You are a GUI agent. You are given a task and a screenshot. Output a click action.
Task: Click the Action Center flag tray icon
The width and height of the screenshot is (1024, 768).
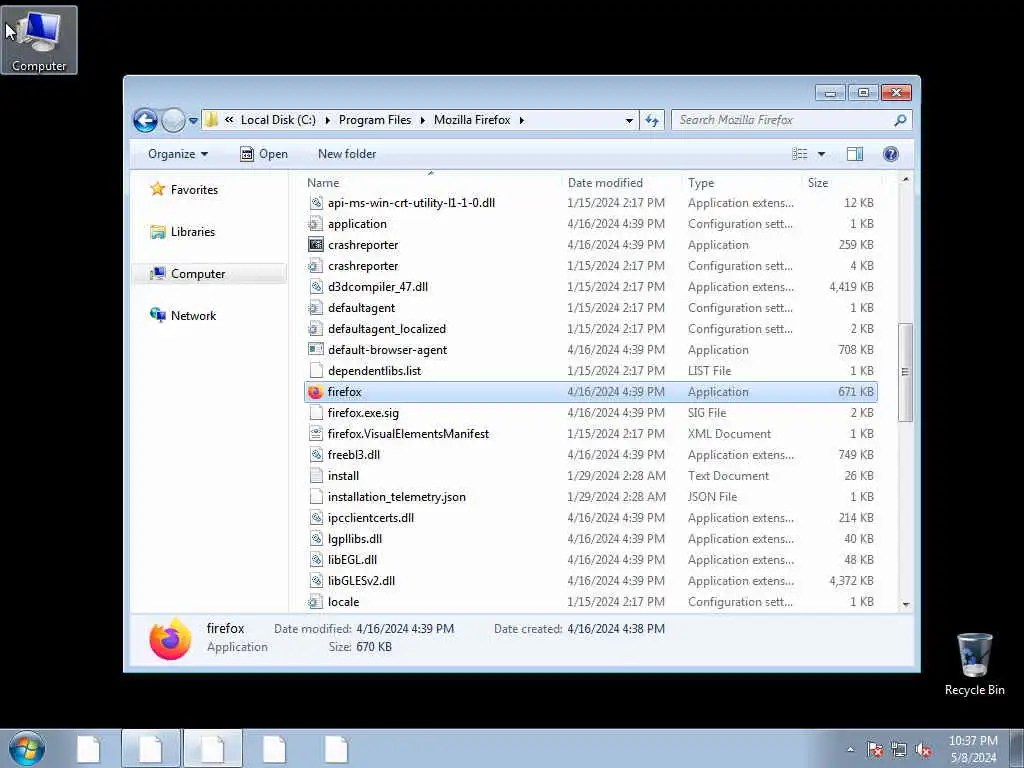[x=875, y=750]
